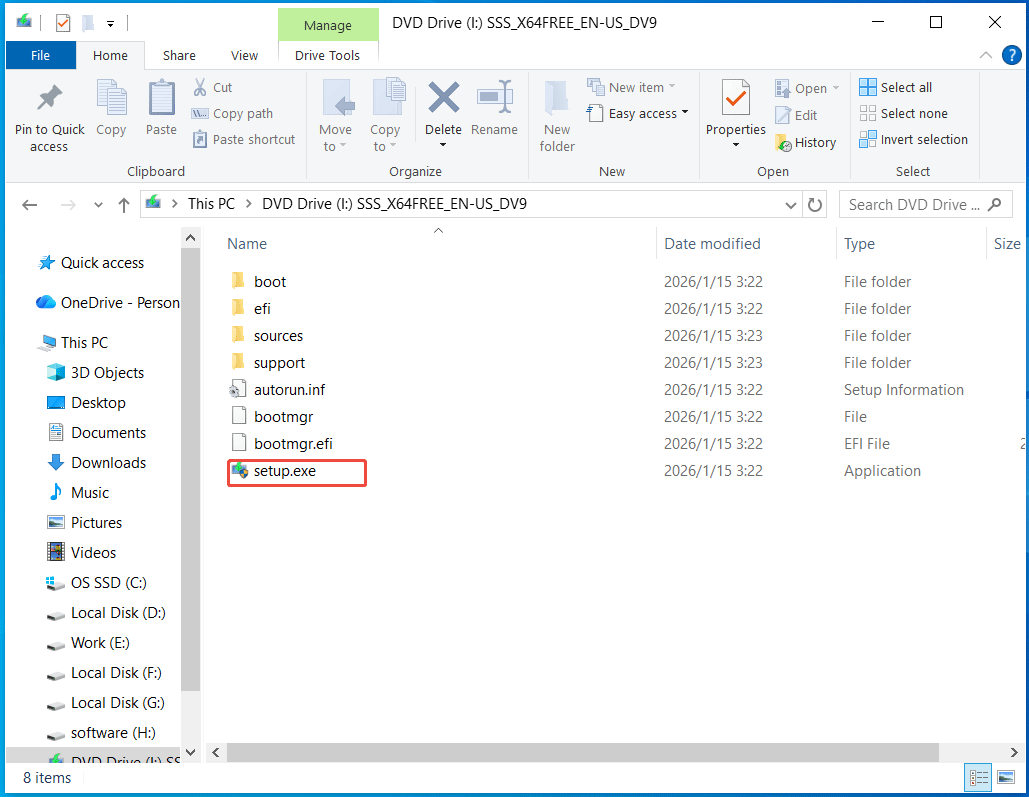Select Copy path in Clipboard group
Image resolution: width=1029 pixels, height=797 pixels.
point(232,114)
